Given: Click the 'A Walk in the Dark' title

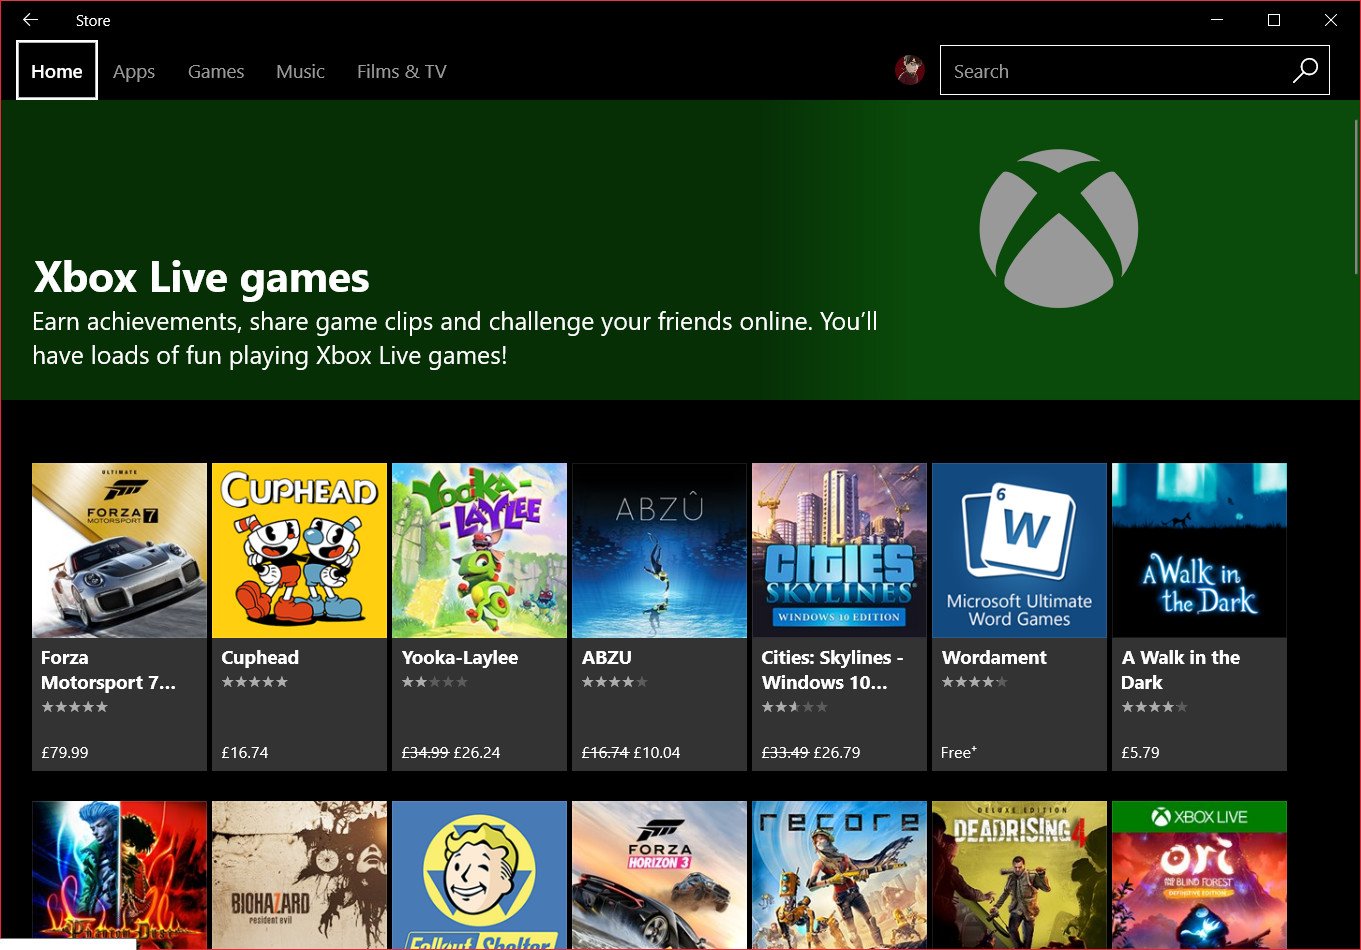Looking at the screenshot, I should [x=1181, y=670].
